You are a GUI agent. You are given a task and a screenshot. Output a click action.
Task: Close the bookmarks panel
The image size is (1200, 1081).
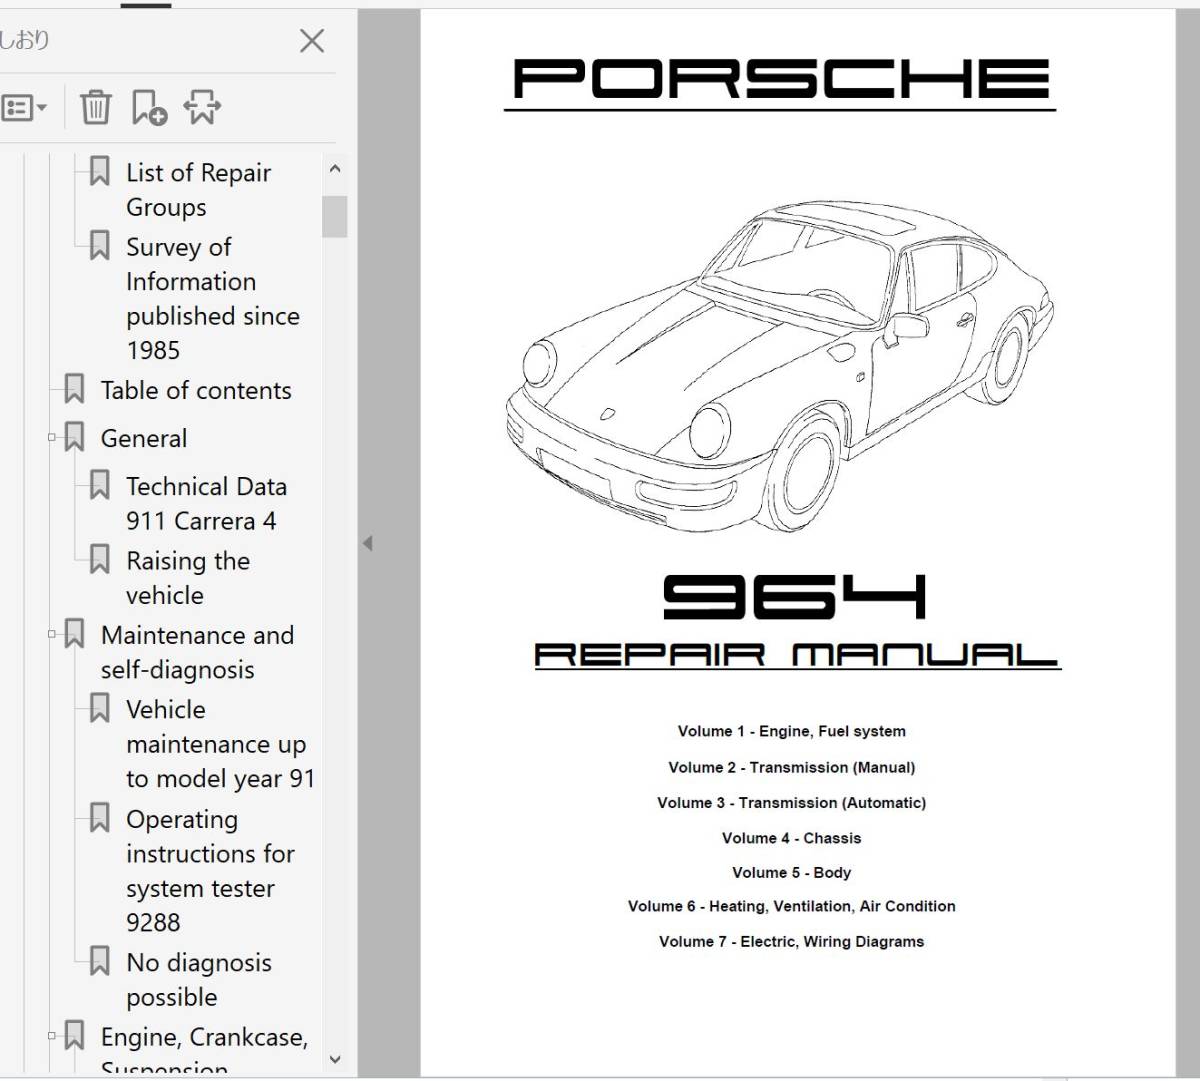pyautogui.click(x=312, y=41)
